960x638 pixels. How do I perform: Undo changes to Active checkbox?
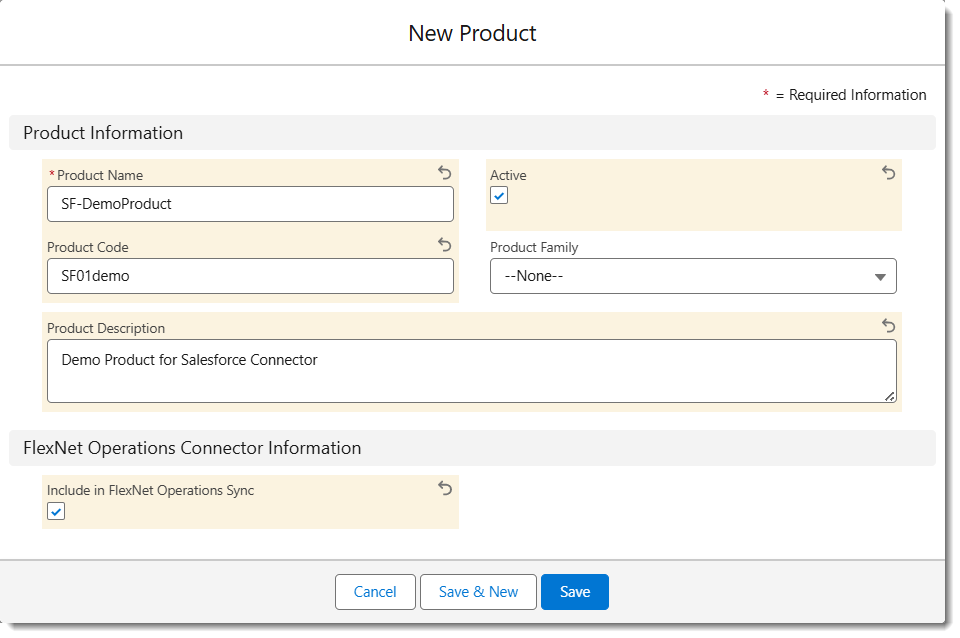coord(888,173)
